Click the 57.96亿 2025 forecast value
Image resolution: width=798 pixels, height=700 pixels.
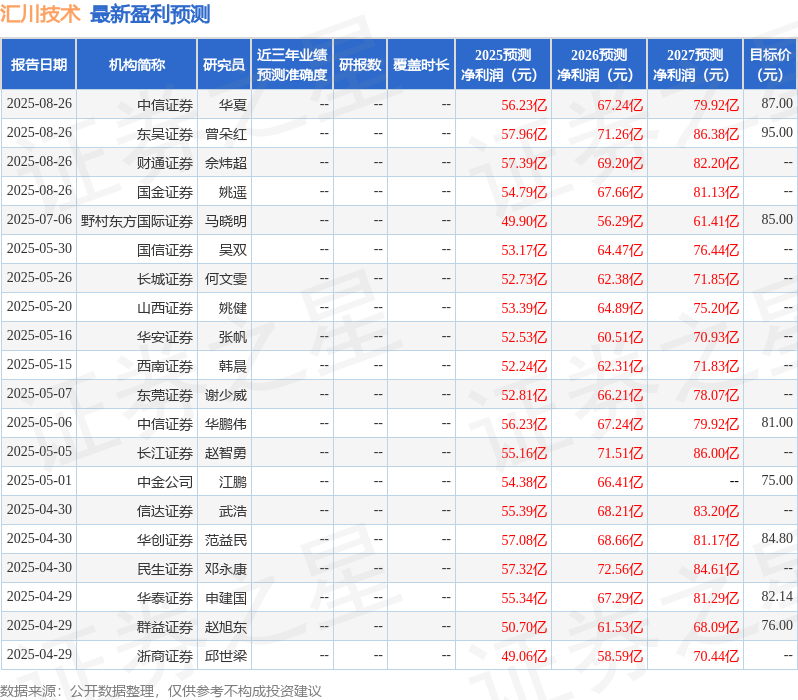point(524,134)
